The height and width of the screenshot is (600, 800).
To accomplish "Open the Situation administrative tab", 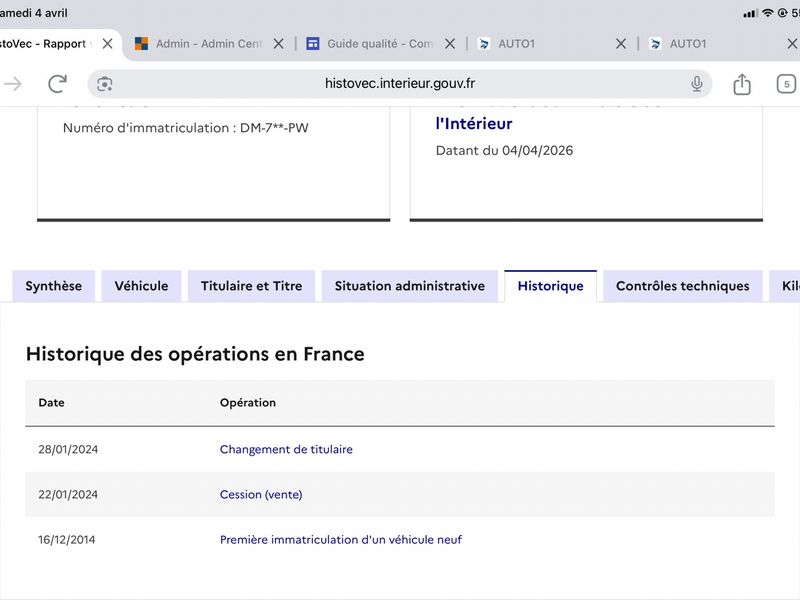I will pyautogui.click(x=409, y=286).
